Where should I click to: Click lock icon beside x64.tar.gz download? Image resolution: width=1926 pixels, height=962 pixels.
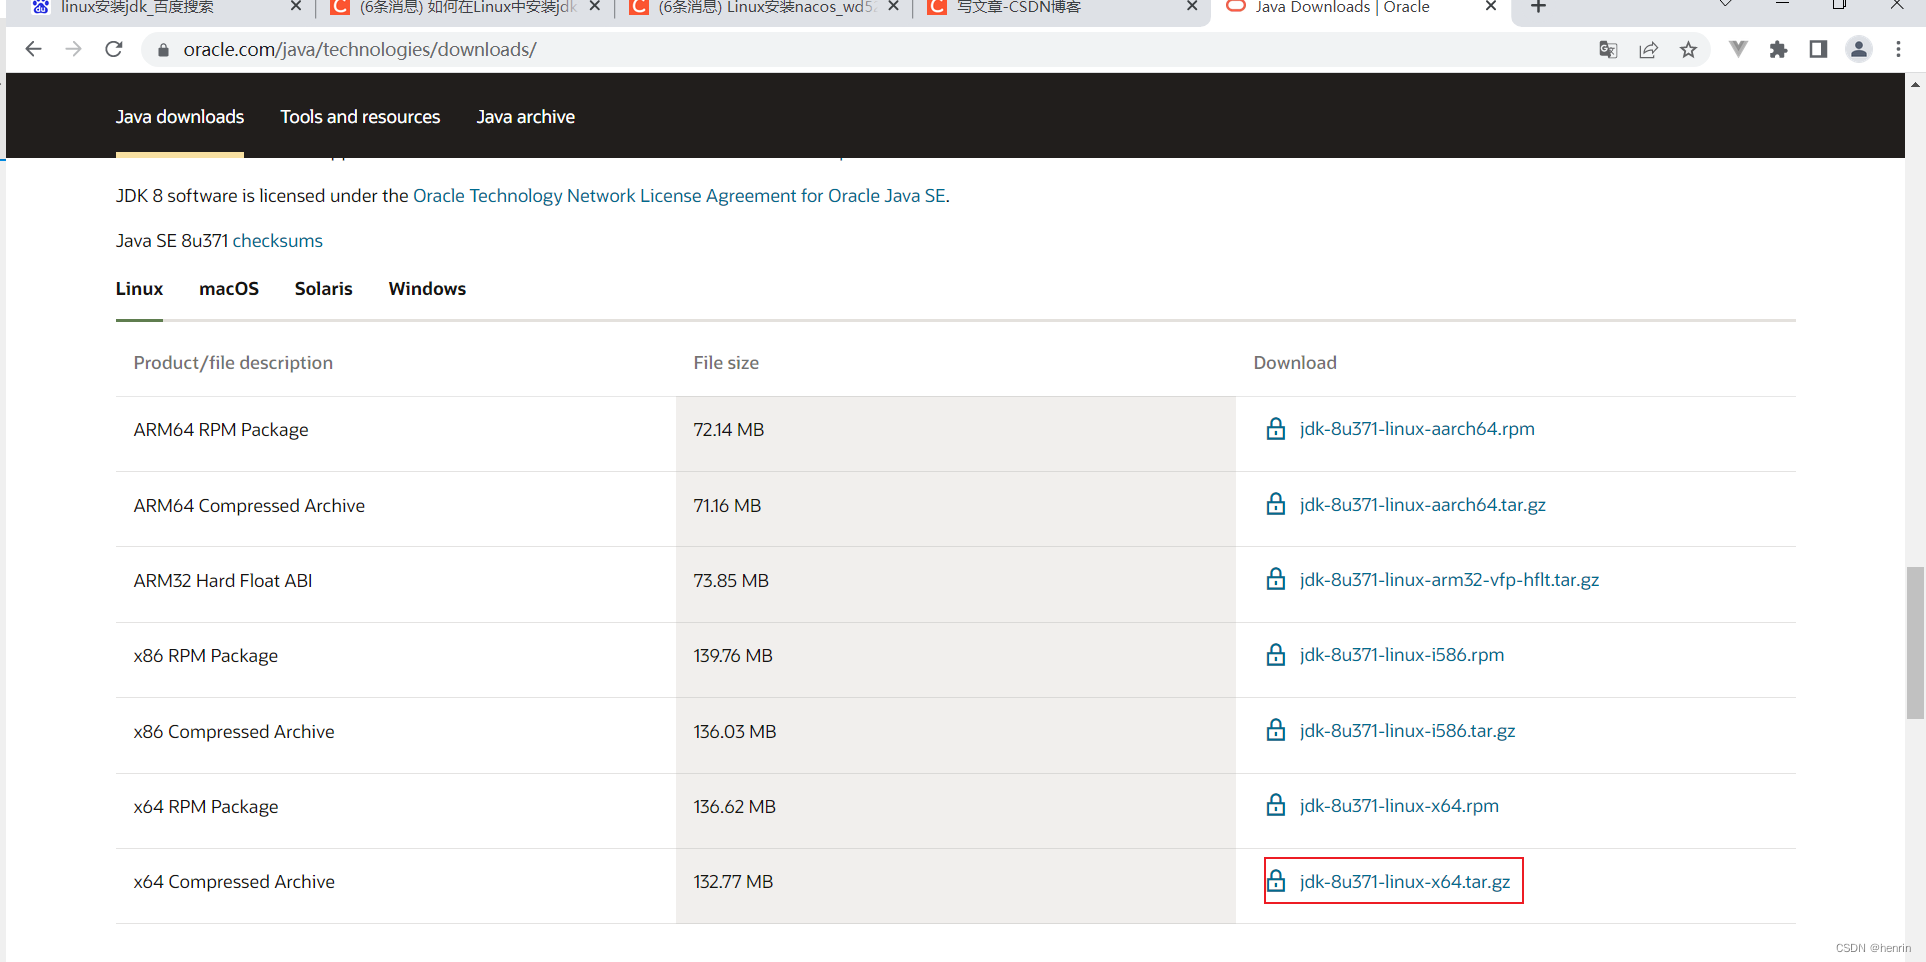click(1276, 881)
